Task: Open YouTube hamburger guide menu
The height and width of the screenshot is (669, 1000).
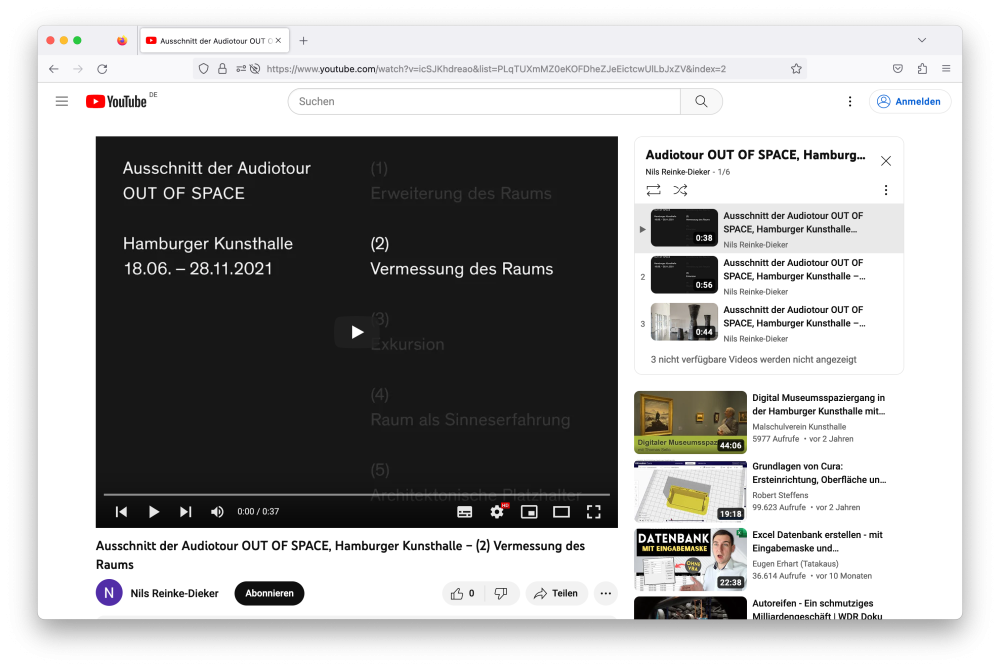Action: coord(62,101)
